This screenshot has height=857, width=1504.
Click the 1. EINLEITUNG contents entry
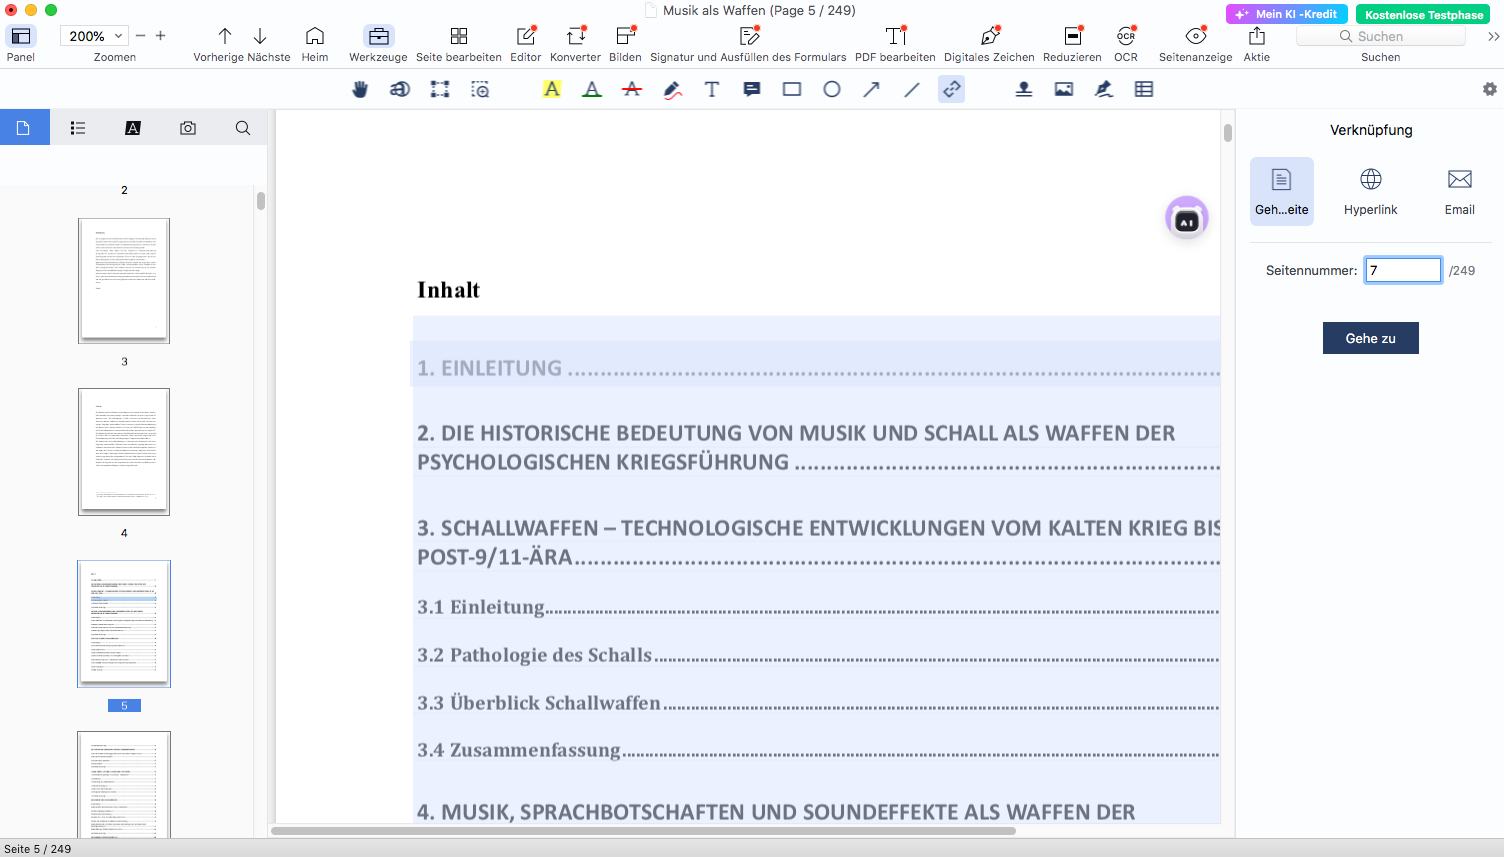pos(815,367)
